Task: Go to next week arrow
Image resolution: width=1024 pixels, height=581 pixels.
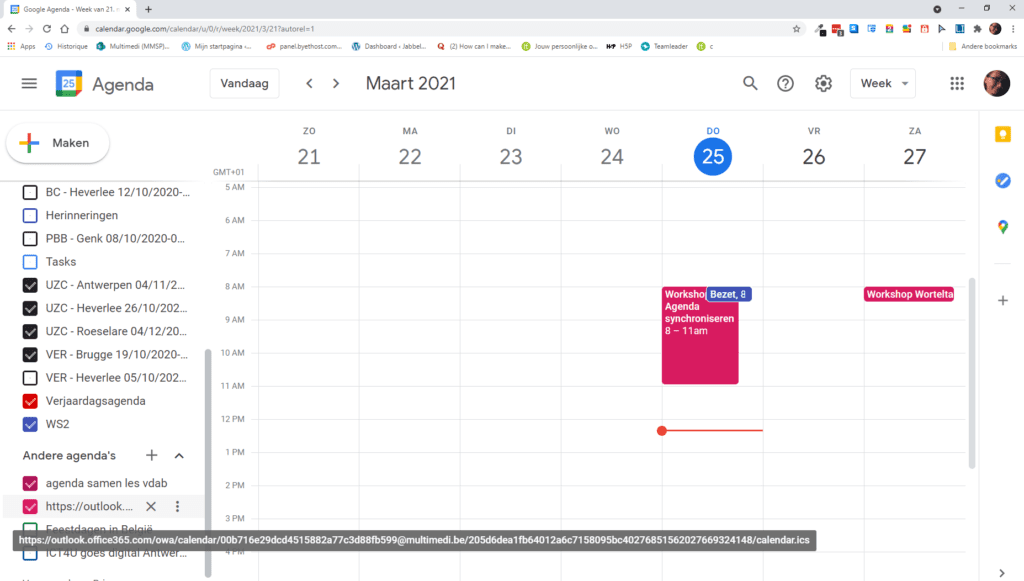Action: [x=336, y=84]
